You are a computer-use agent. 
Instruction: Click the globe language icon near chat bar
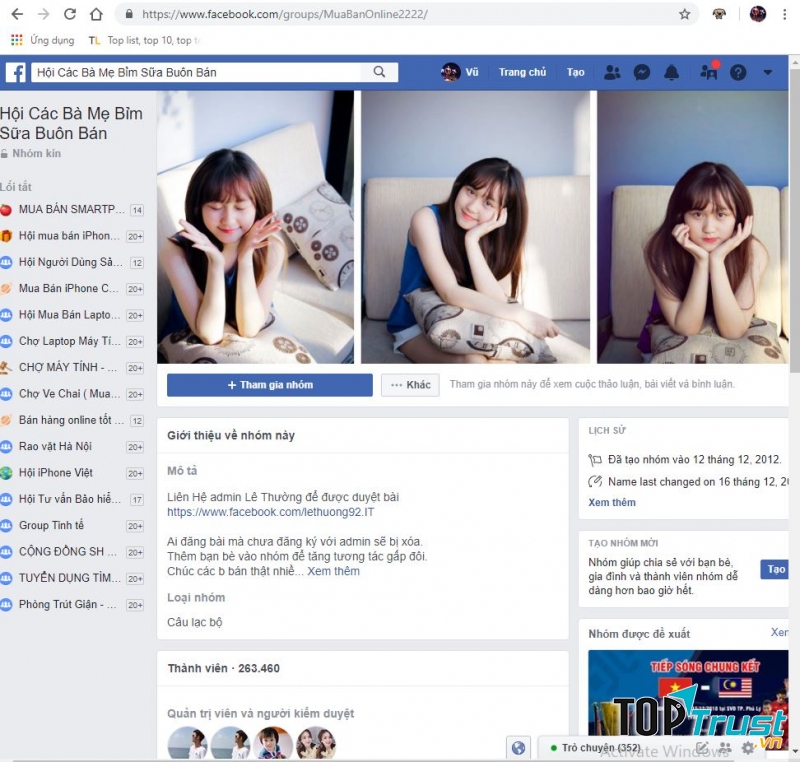click(518, 746)
